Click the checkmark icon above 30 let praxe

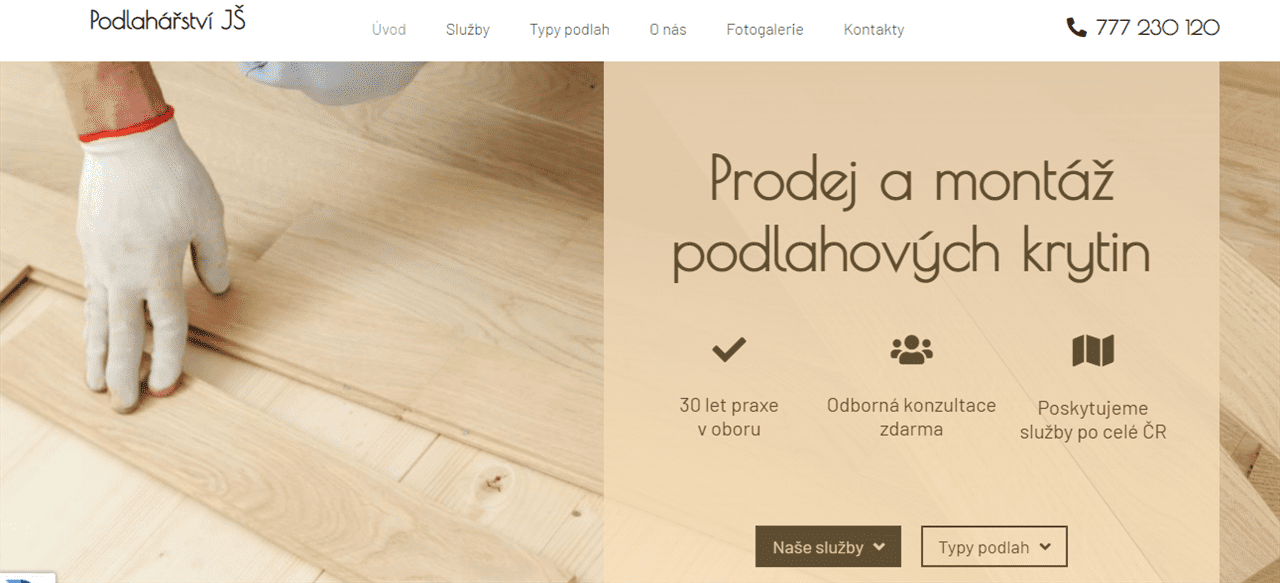click(x=729, y=349)
